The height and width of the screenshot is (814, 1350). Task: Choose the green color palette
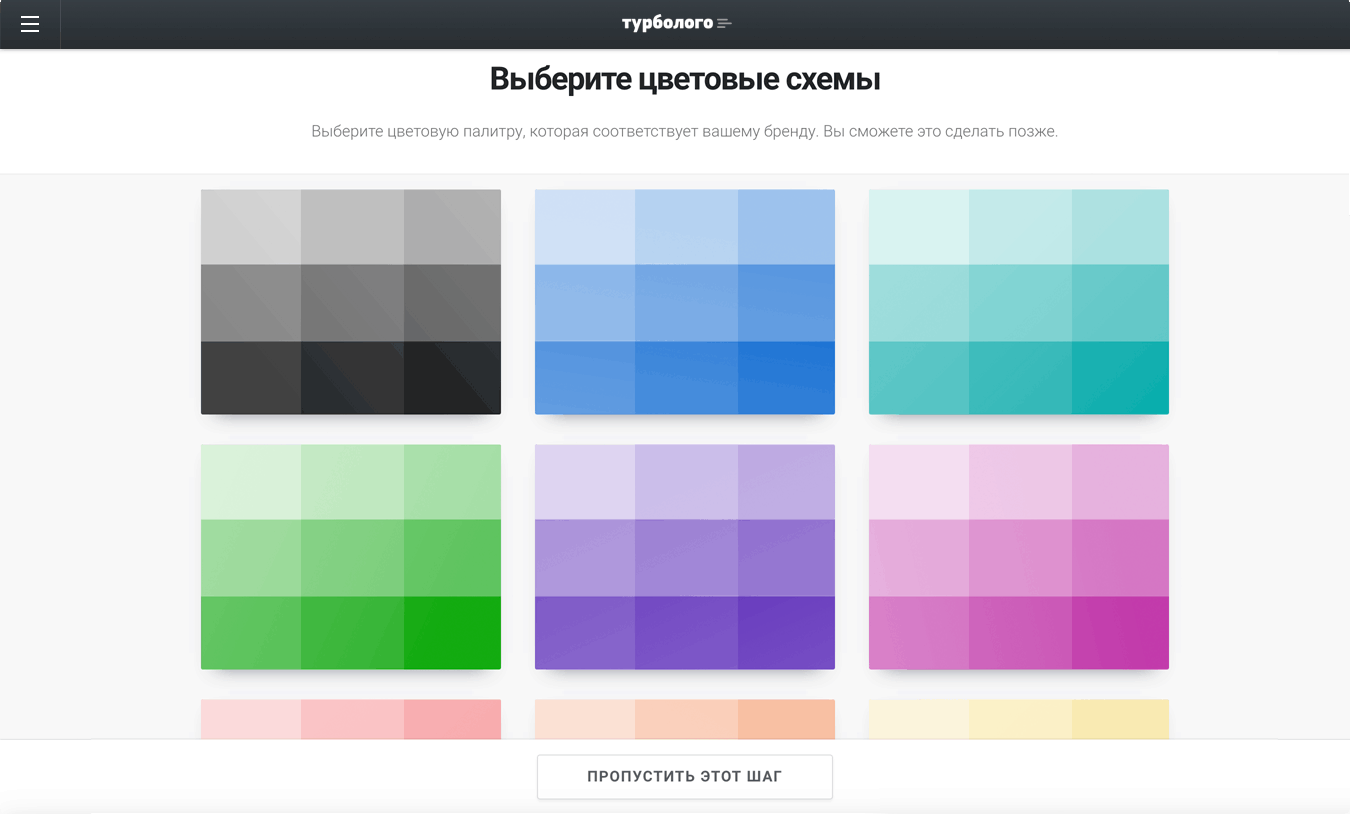pyautogui.click(x=351, y=557)
